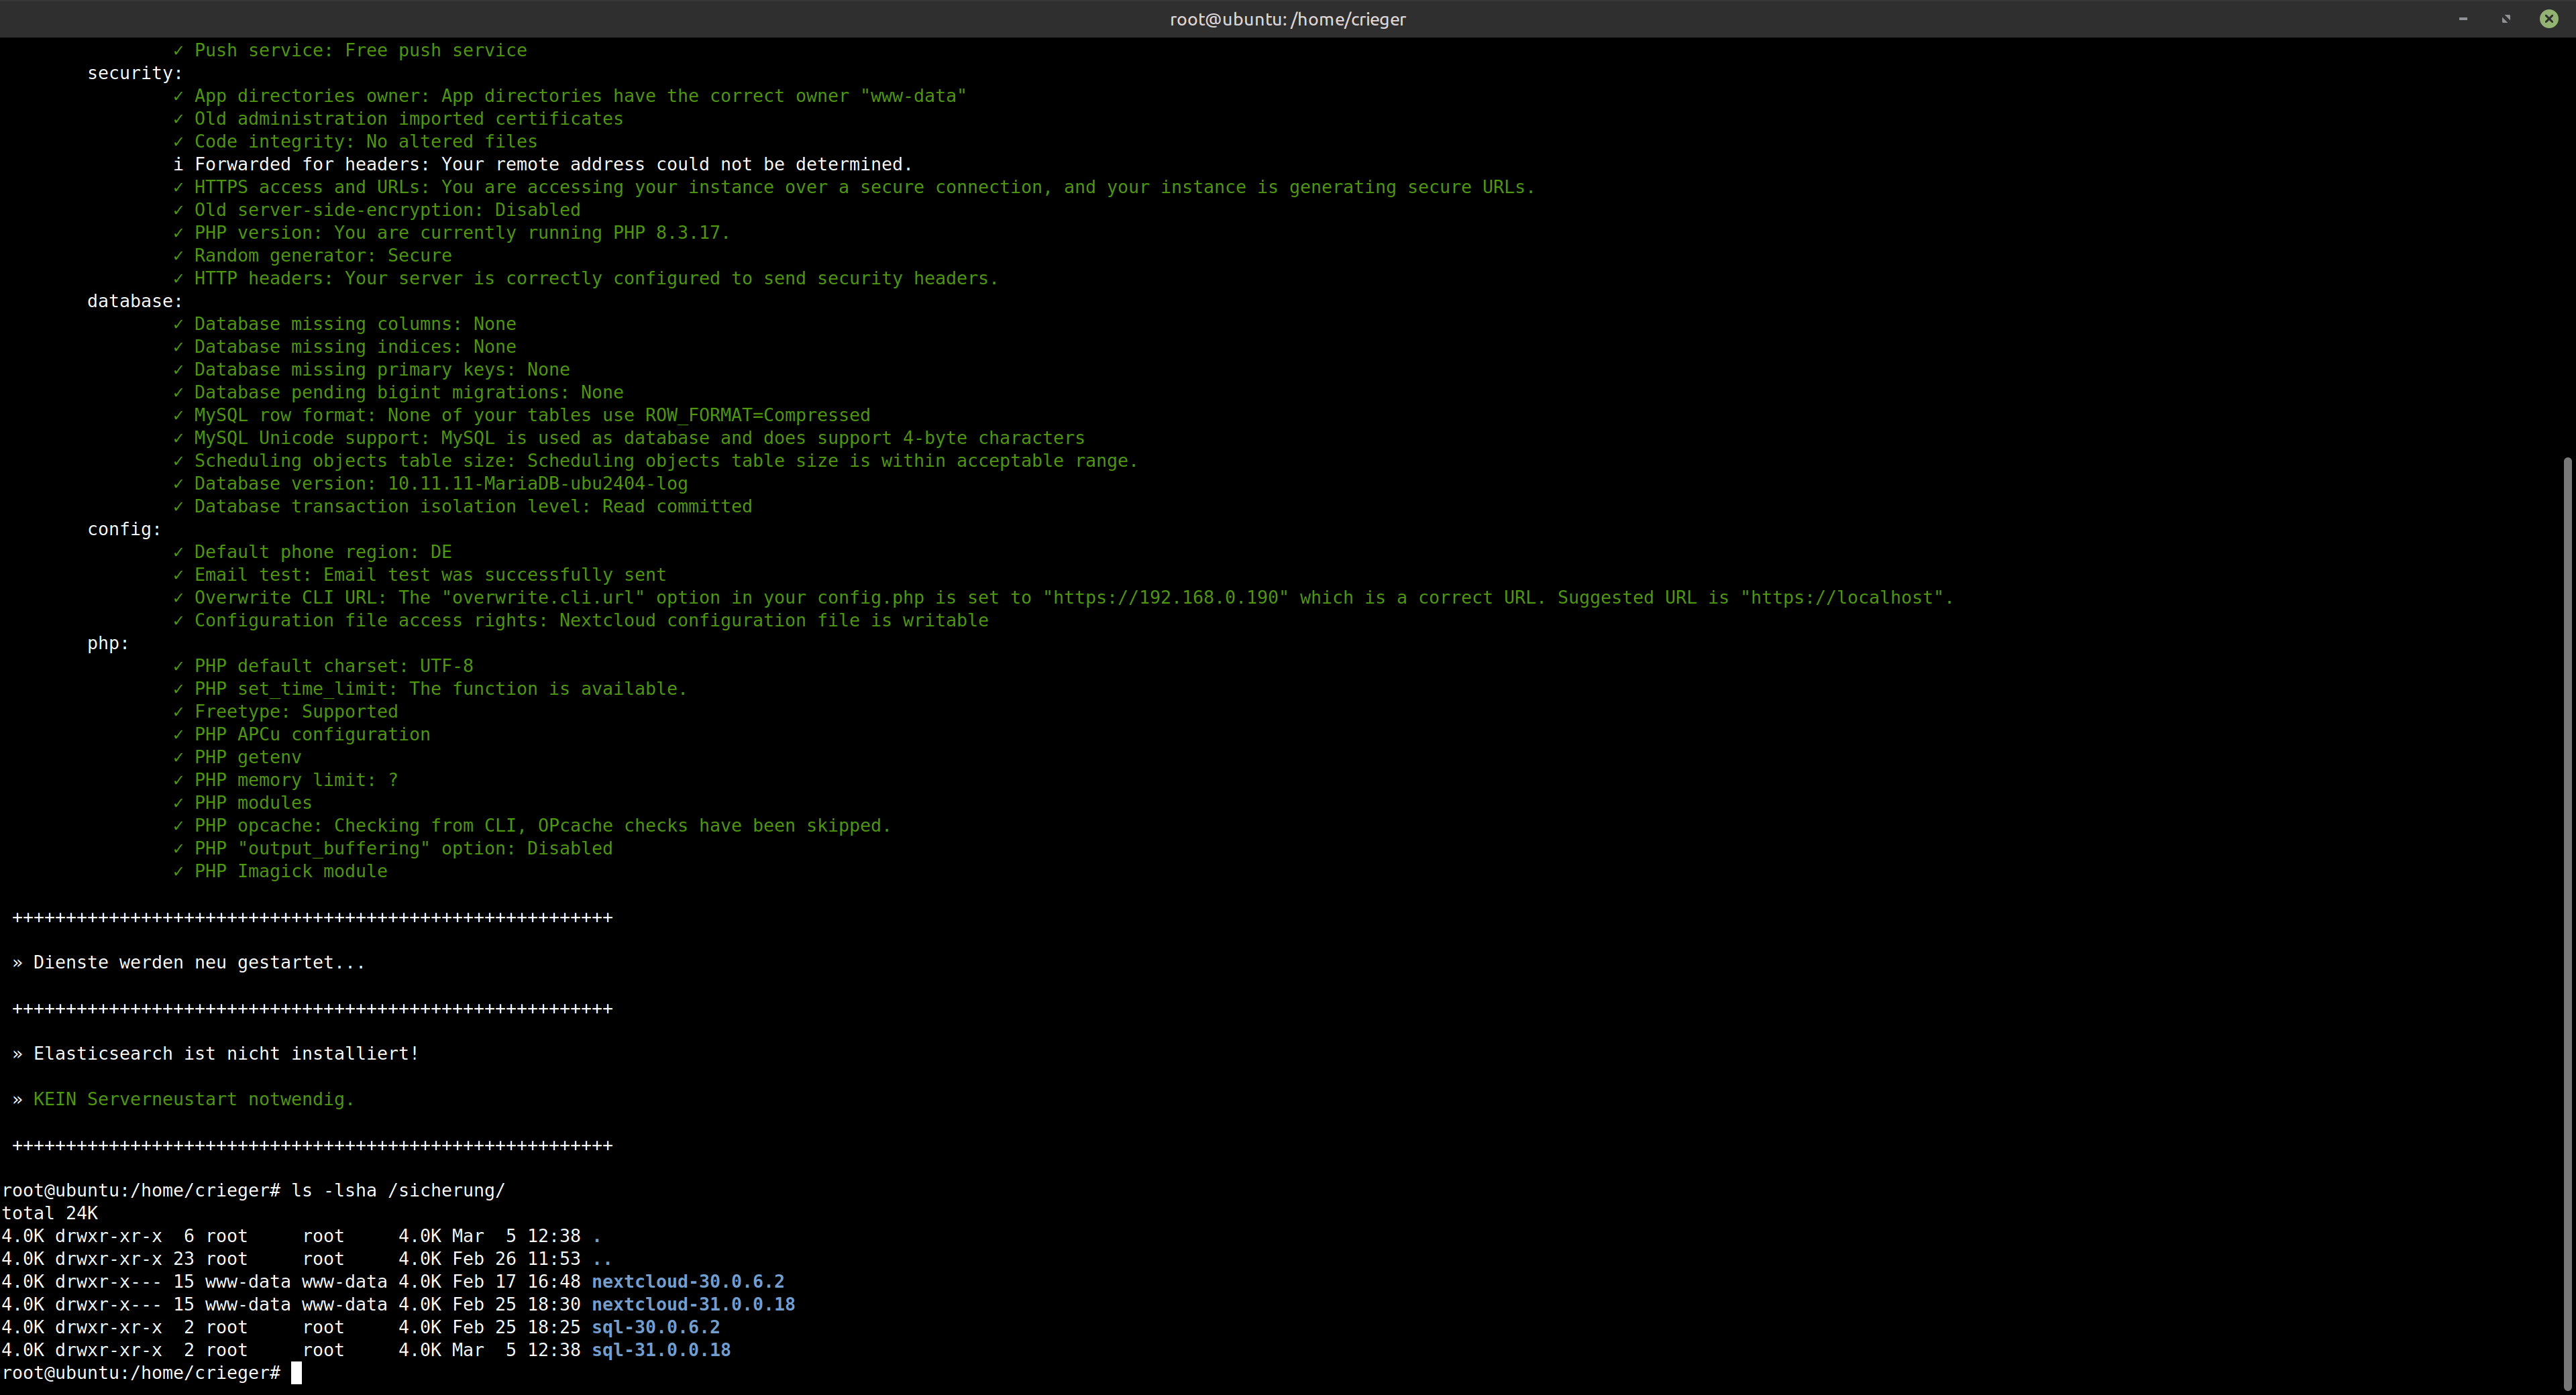Click the 'Email test' success line
This screenshot has height=1395, width=2576.
420,576
